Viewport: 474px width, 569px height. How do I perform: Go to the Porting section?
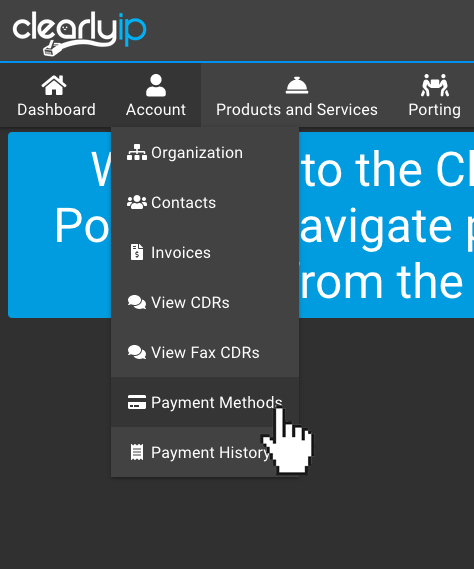tap(434, 95)
